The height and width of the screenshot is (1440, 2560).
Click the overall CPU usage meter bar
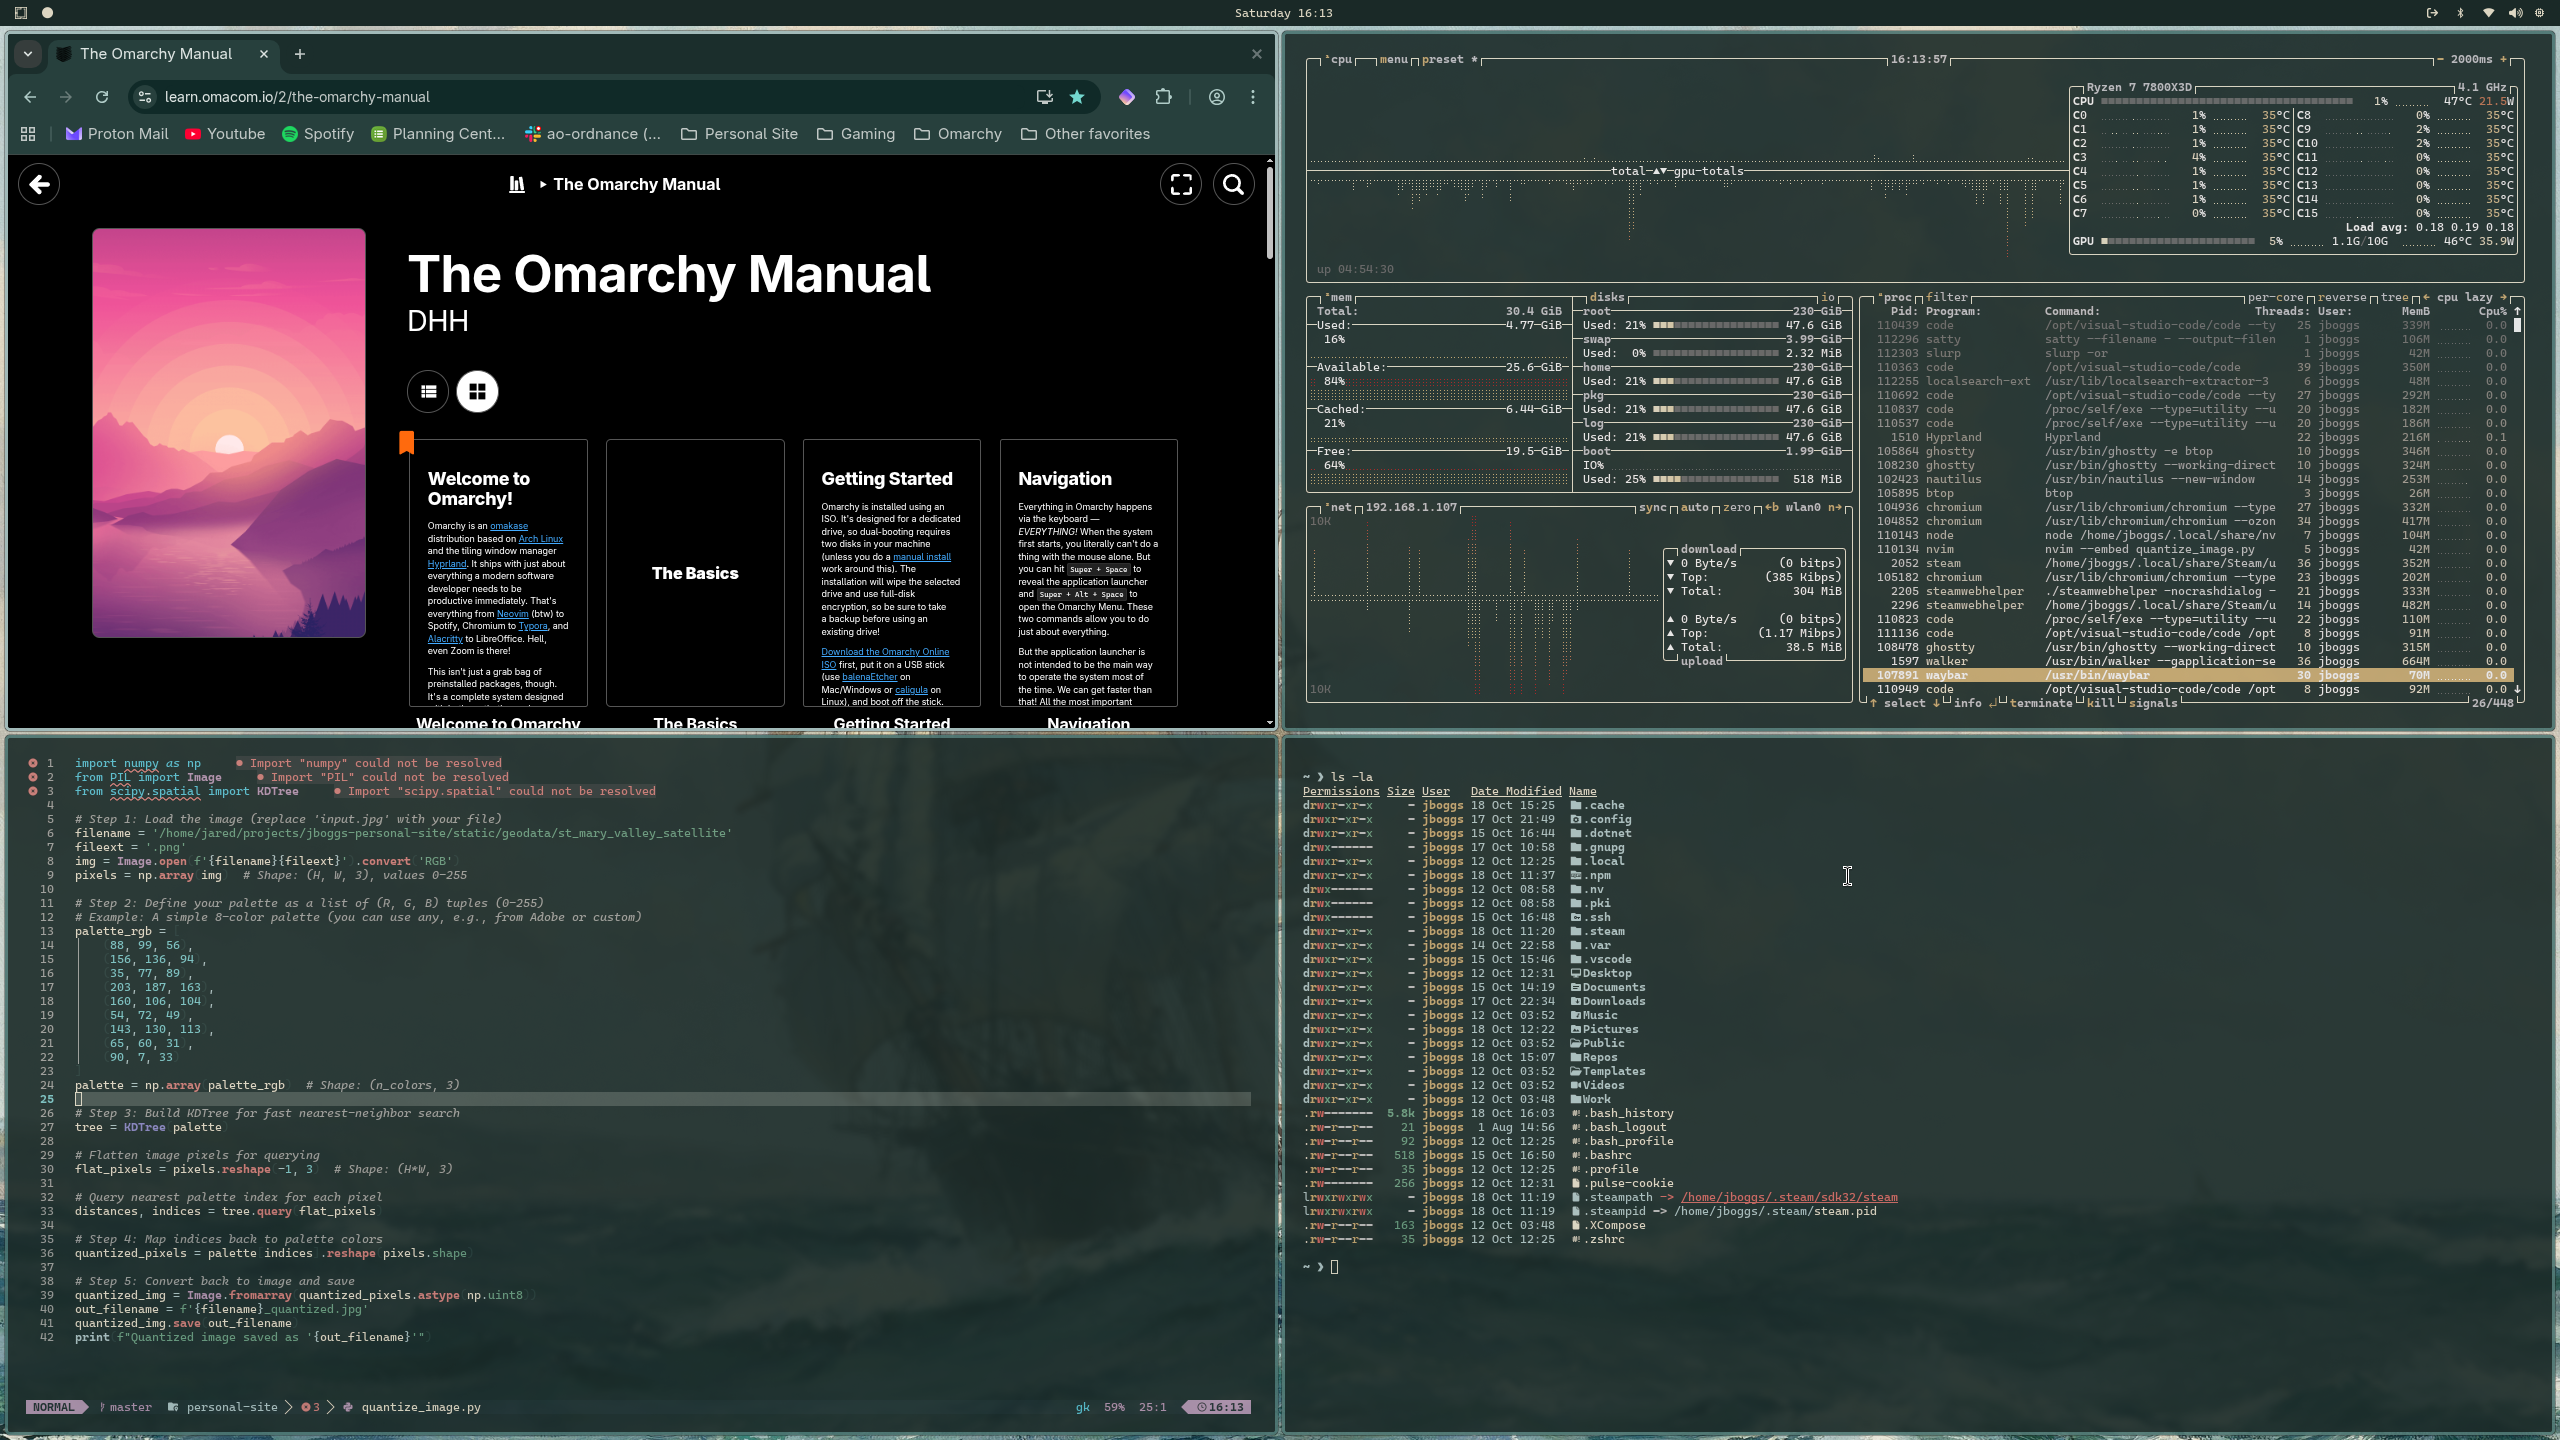pos(2226,102)
